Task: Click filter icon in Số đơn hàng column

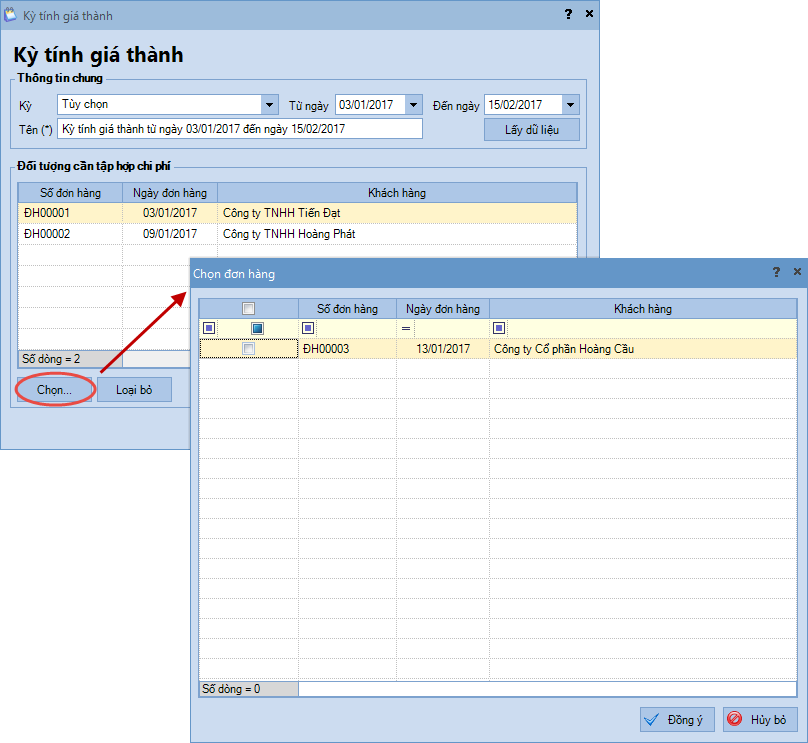Action: (x=307, y=328)
